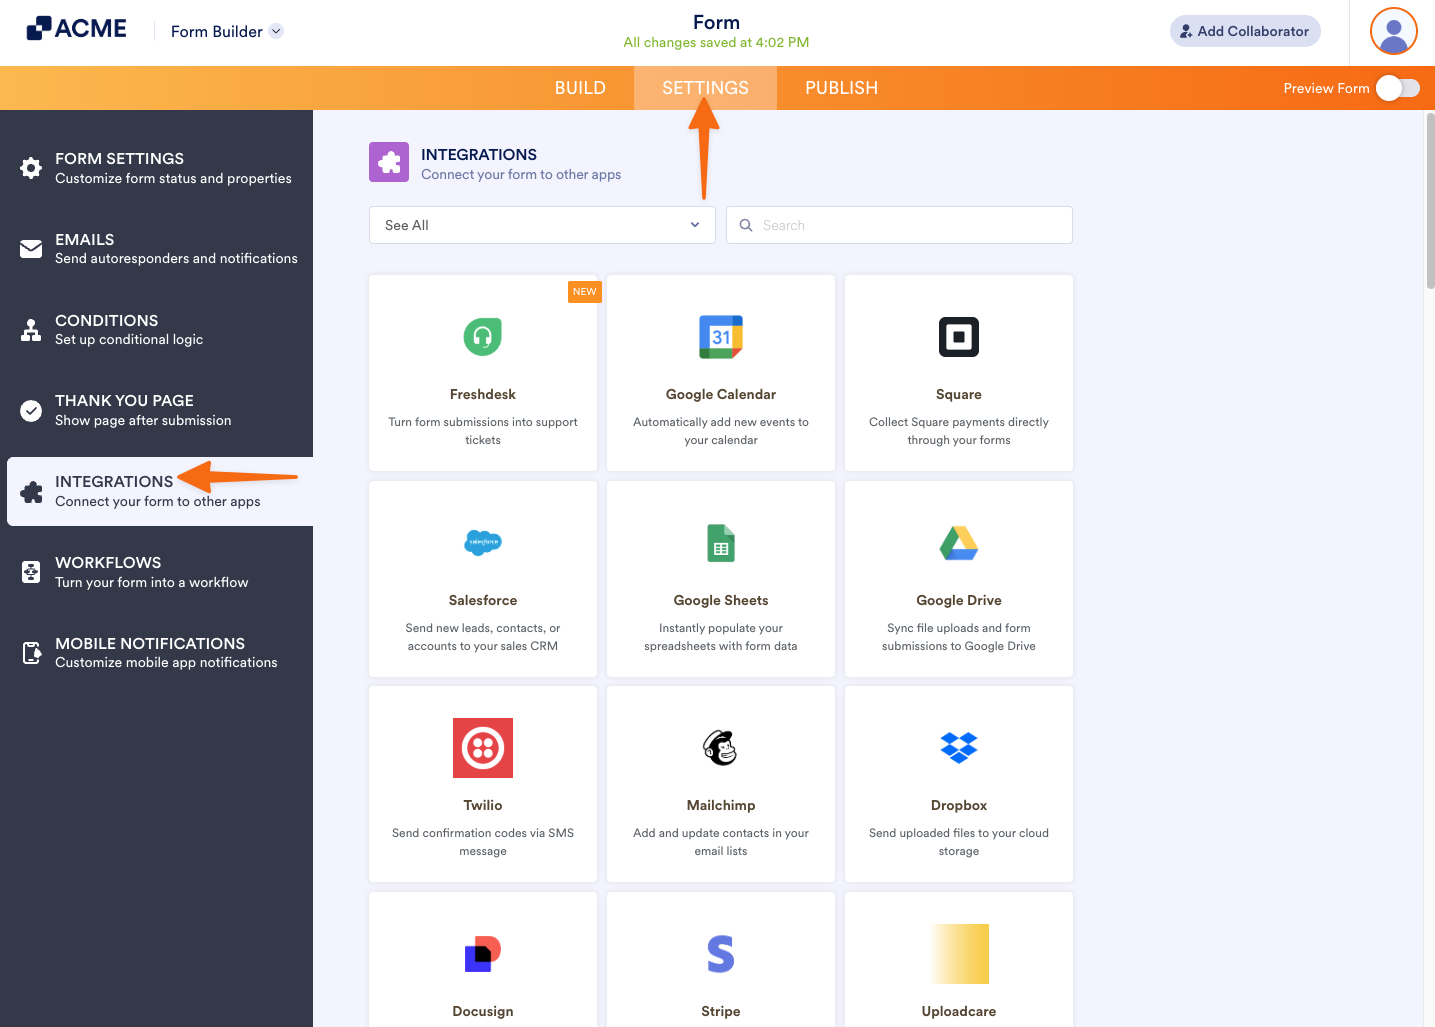Click the Emails envelope icon
The image size is (1435, 1027).
point(31,248)
